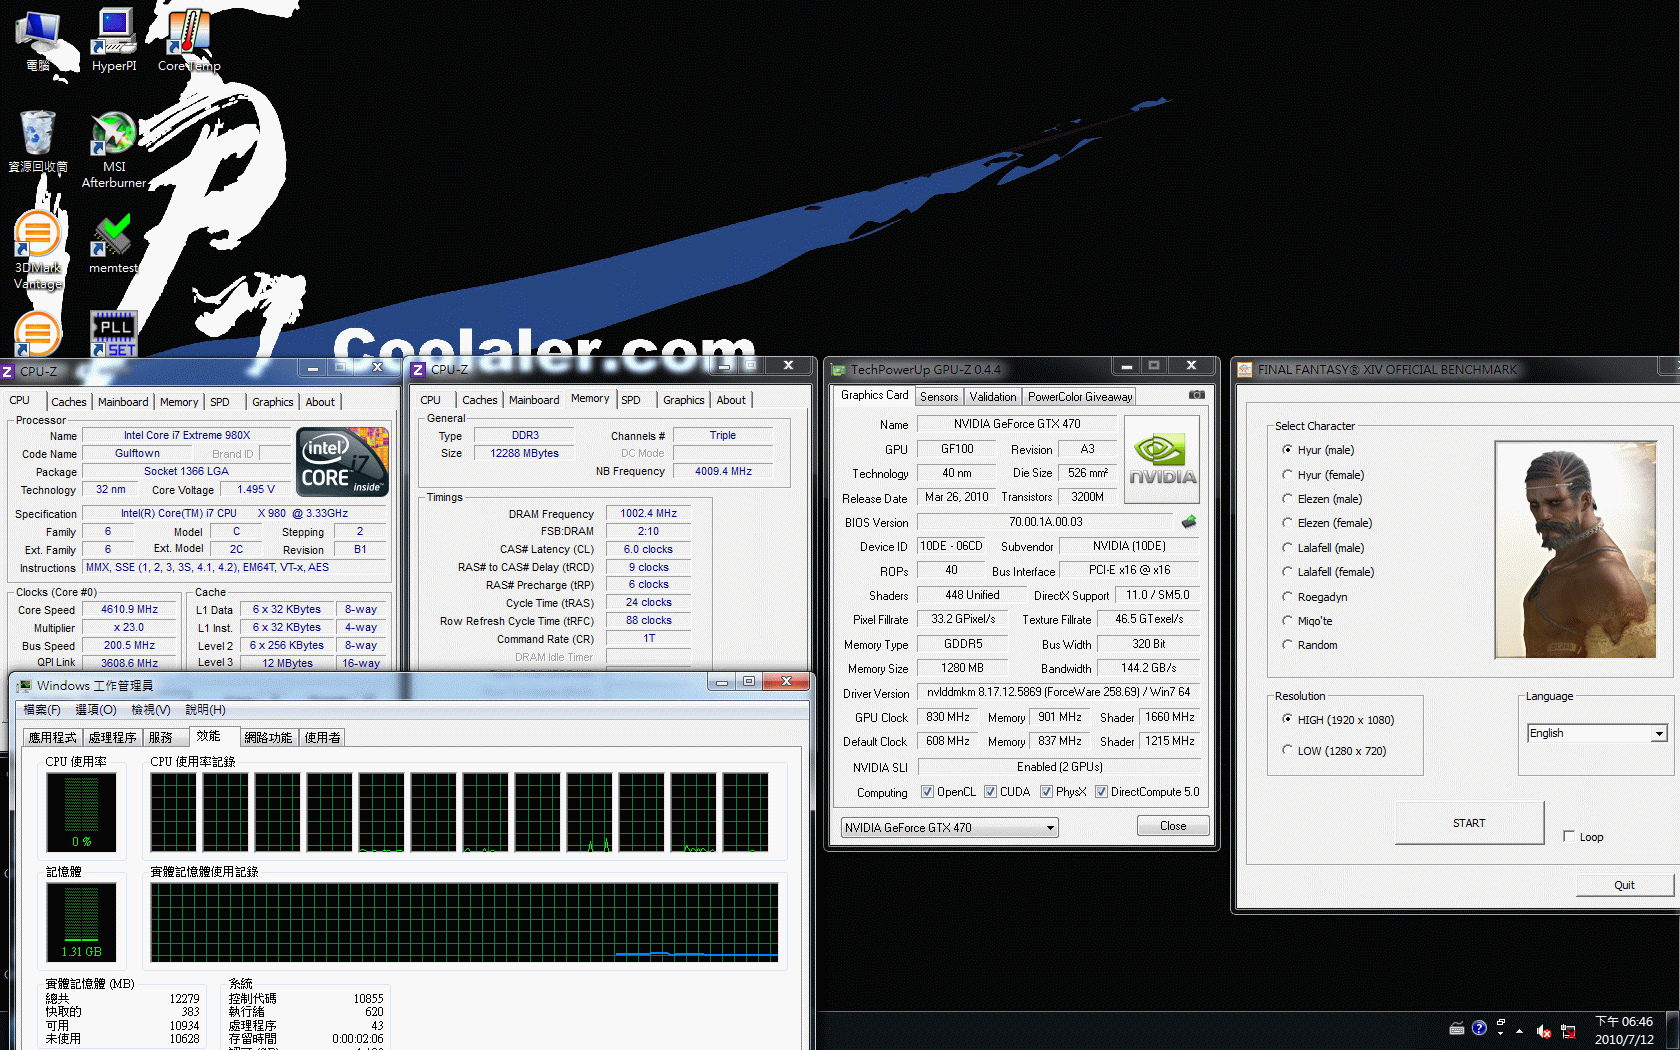1680x1050 pixels.
Task: Click the GPU-Z BIOS save chip icon
Action: click(1189, 522)
